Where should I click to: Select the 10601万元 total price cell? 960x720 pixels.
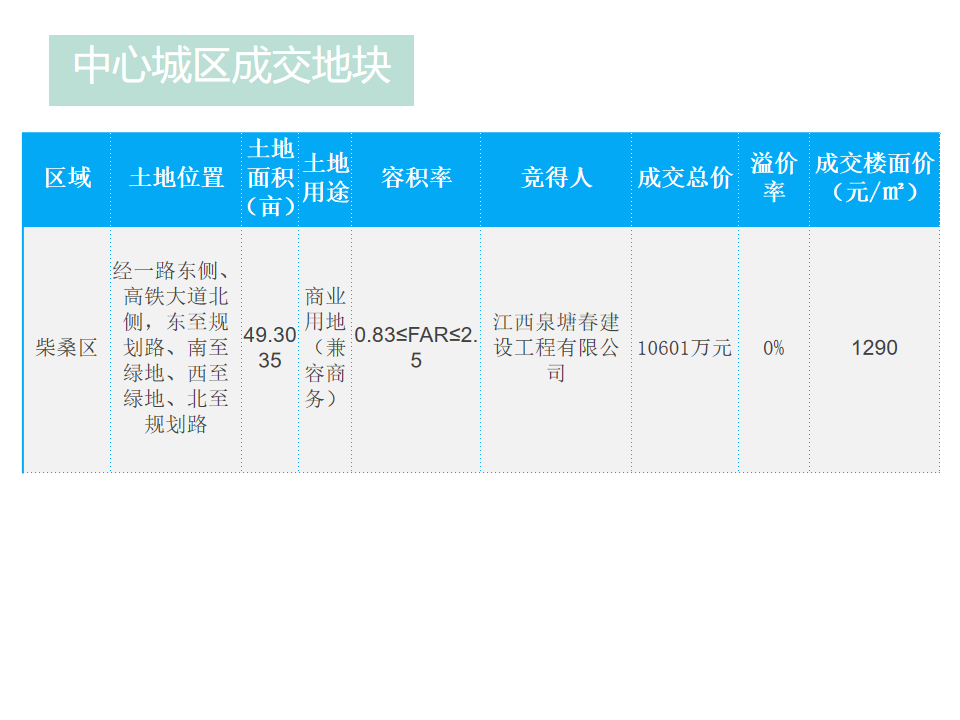coord(685,349)
